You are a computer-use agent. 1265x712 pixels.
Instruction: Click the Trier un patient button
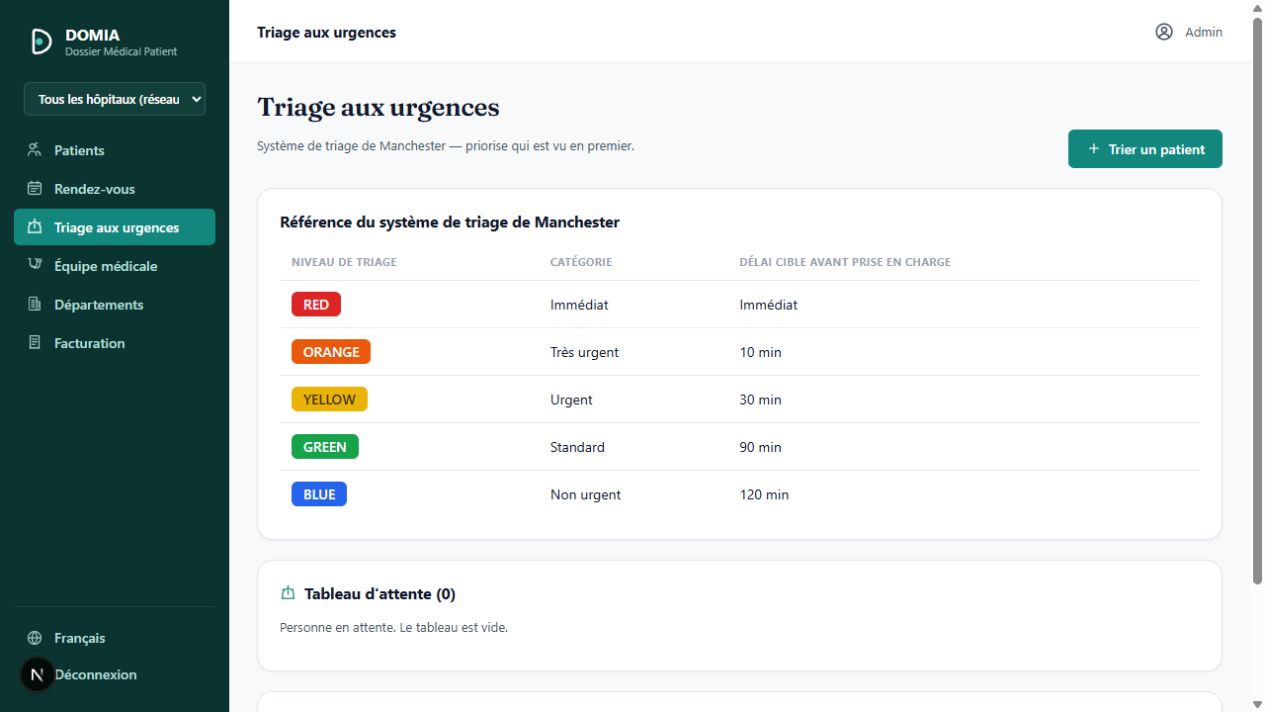(x=1145, y=149)
